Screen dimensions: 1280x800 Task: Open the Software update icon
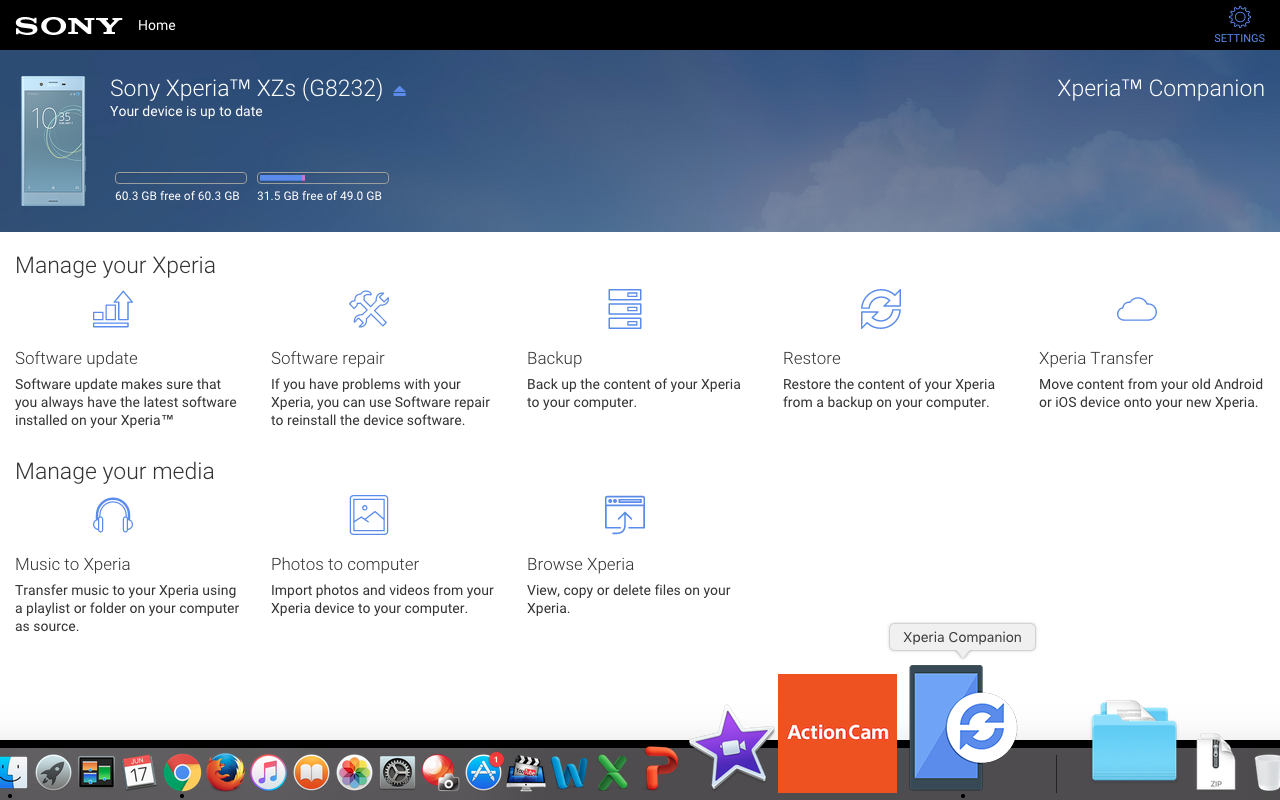pos(113,309)
